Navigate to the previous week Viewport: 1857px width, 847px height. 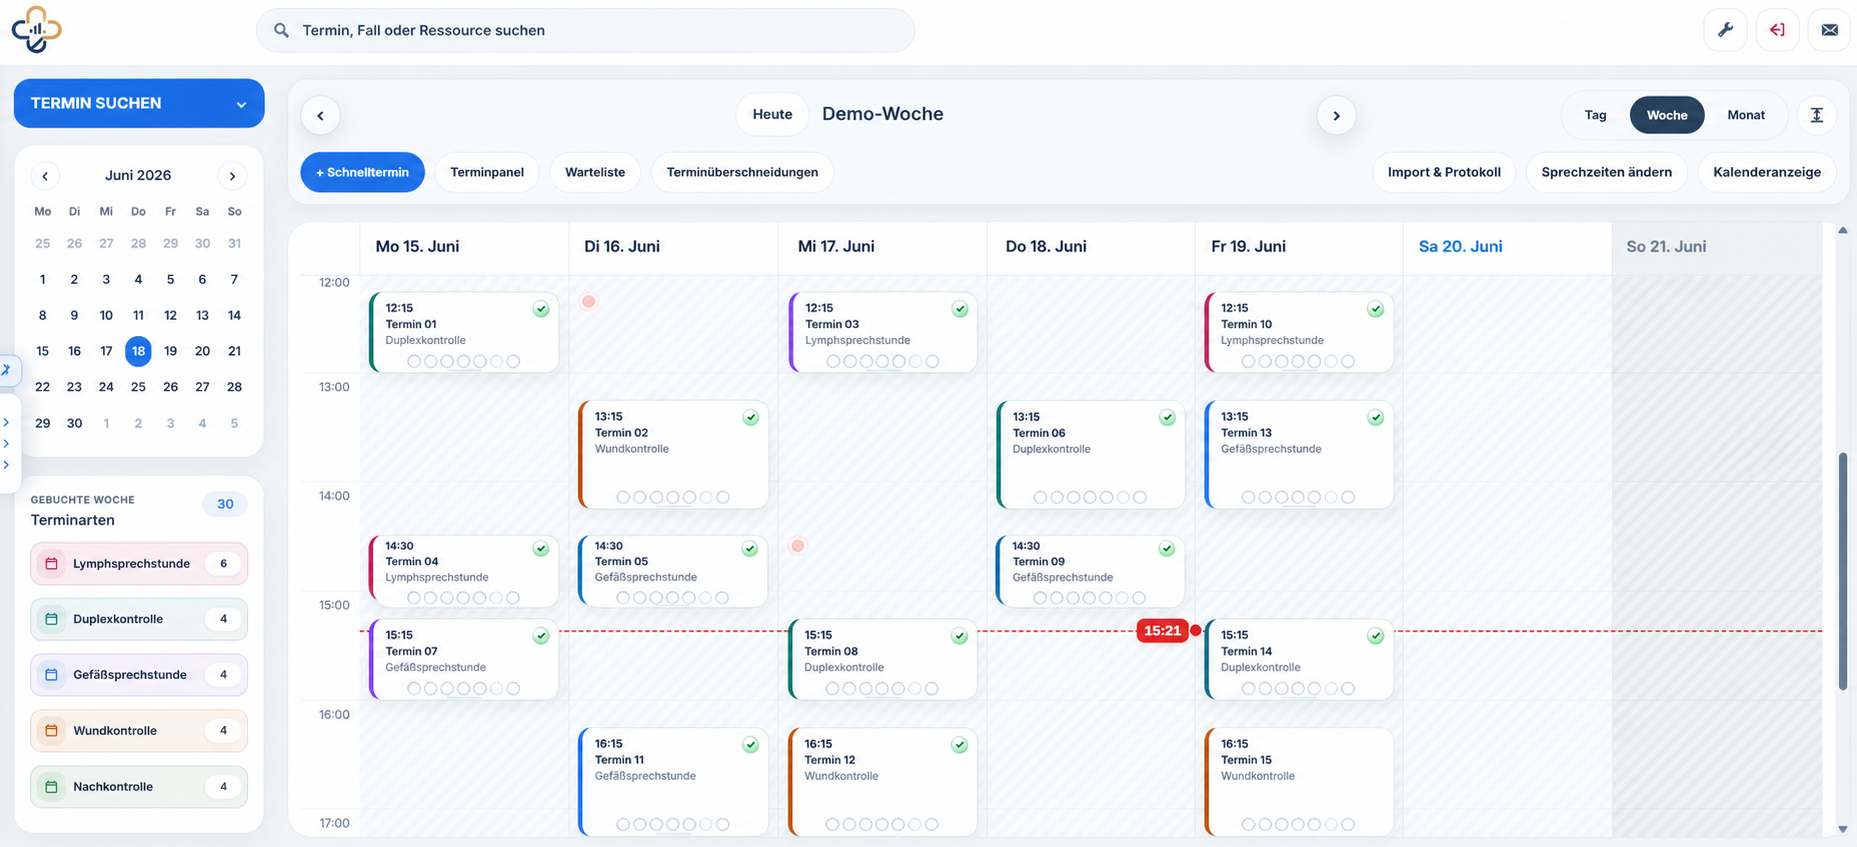[x=320, y=115]
